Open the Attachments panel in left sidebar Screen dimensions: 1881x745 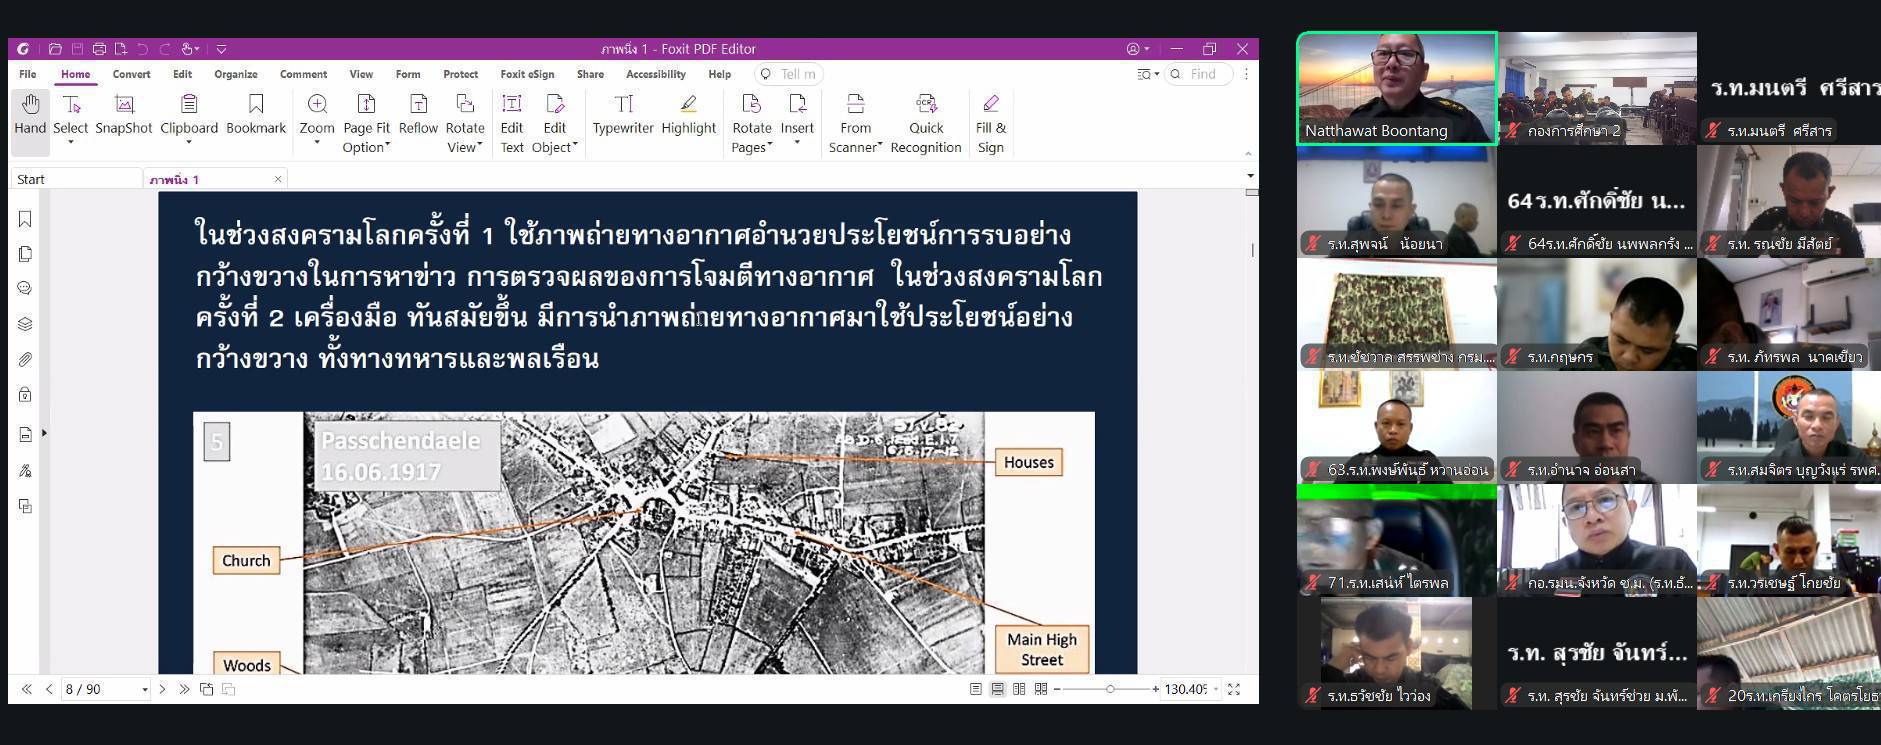point(25,359)
